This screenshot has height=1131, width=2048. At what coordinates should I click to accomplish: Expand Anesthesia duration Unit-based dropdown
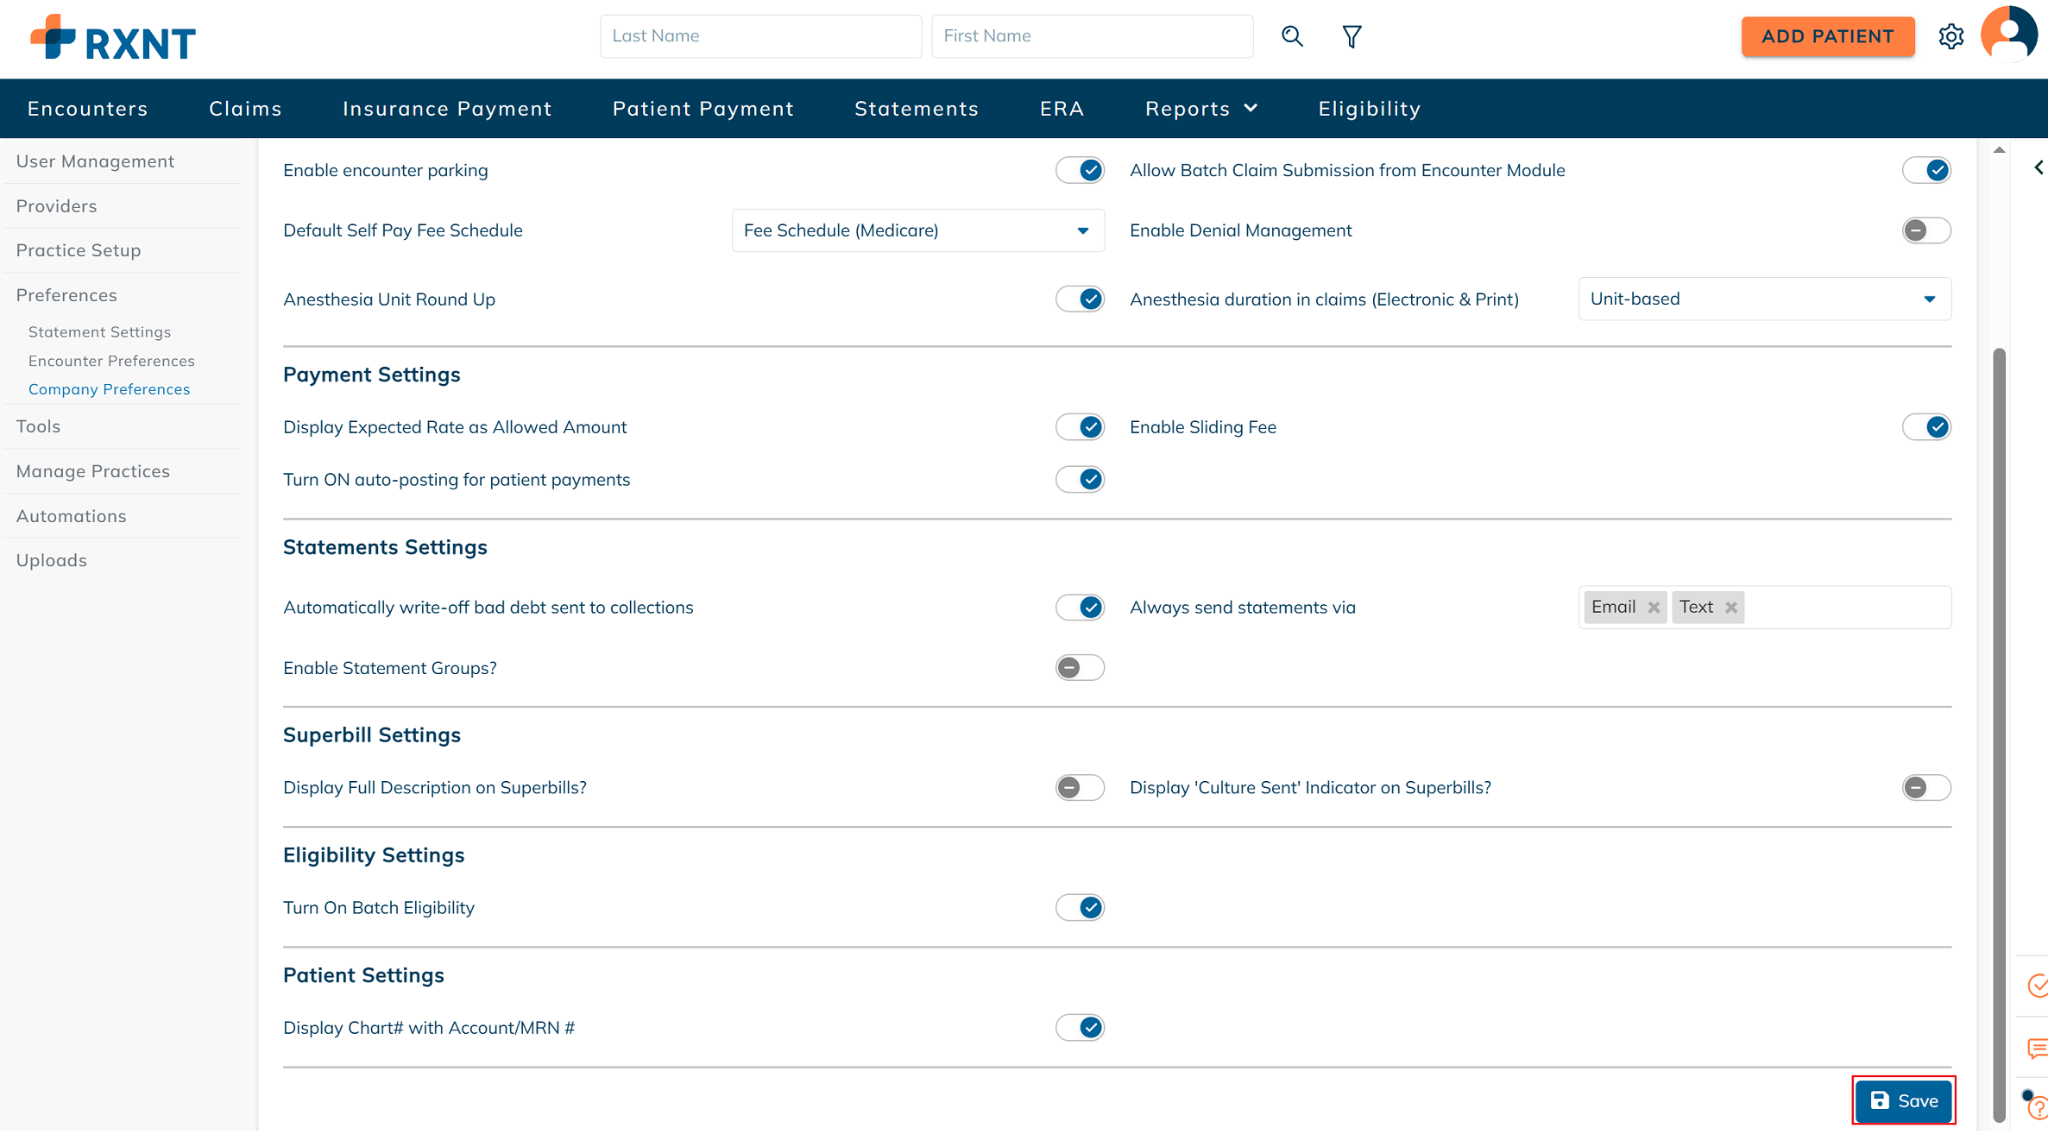1763,299
